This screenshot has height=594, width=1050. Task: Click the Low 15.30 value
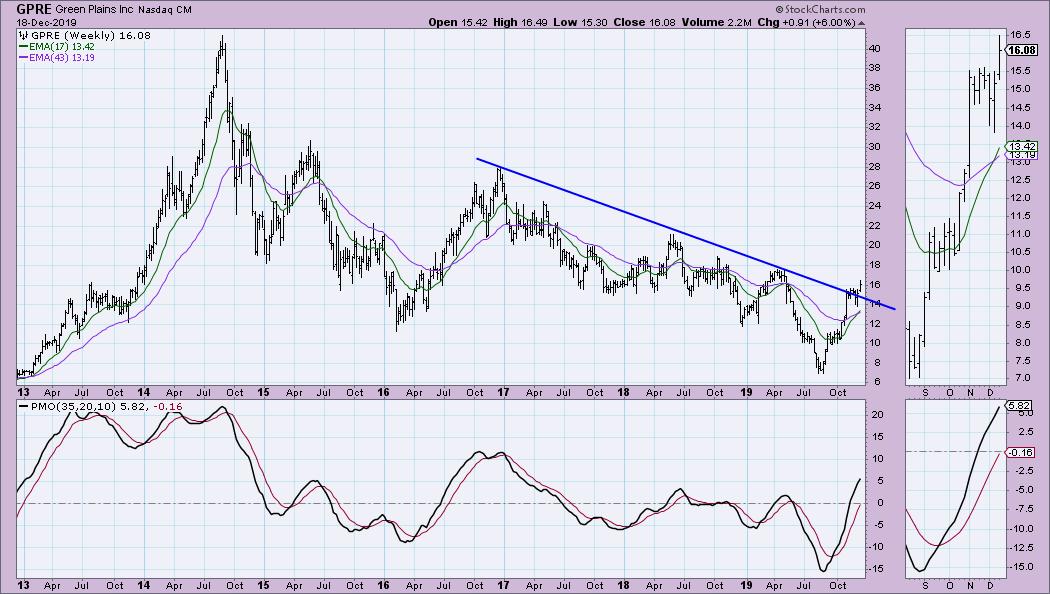pos(581,23)
